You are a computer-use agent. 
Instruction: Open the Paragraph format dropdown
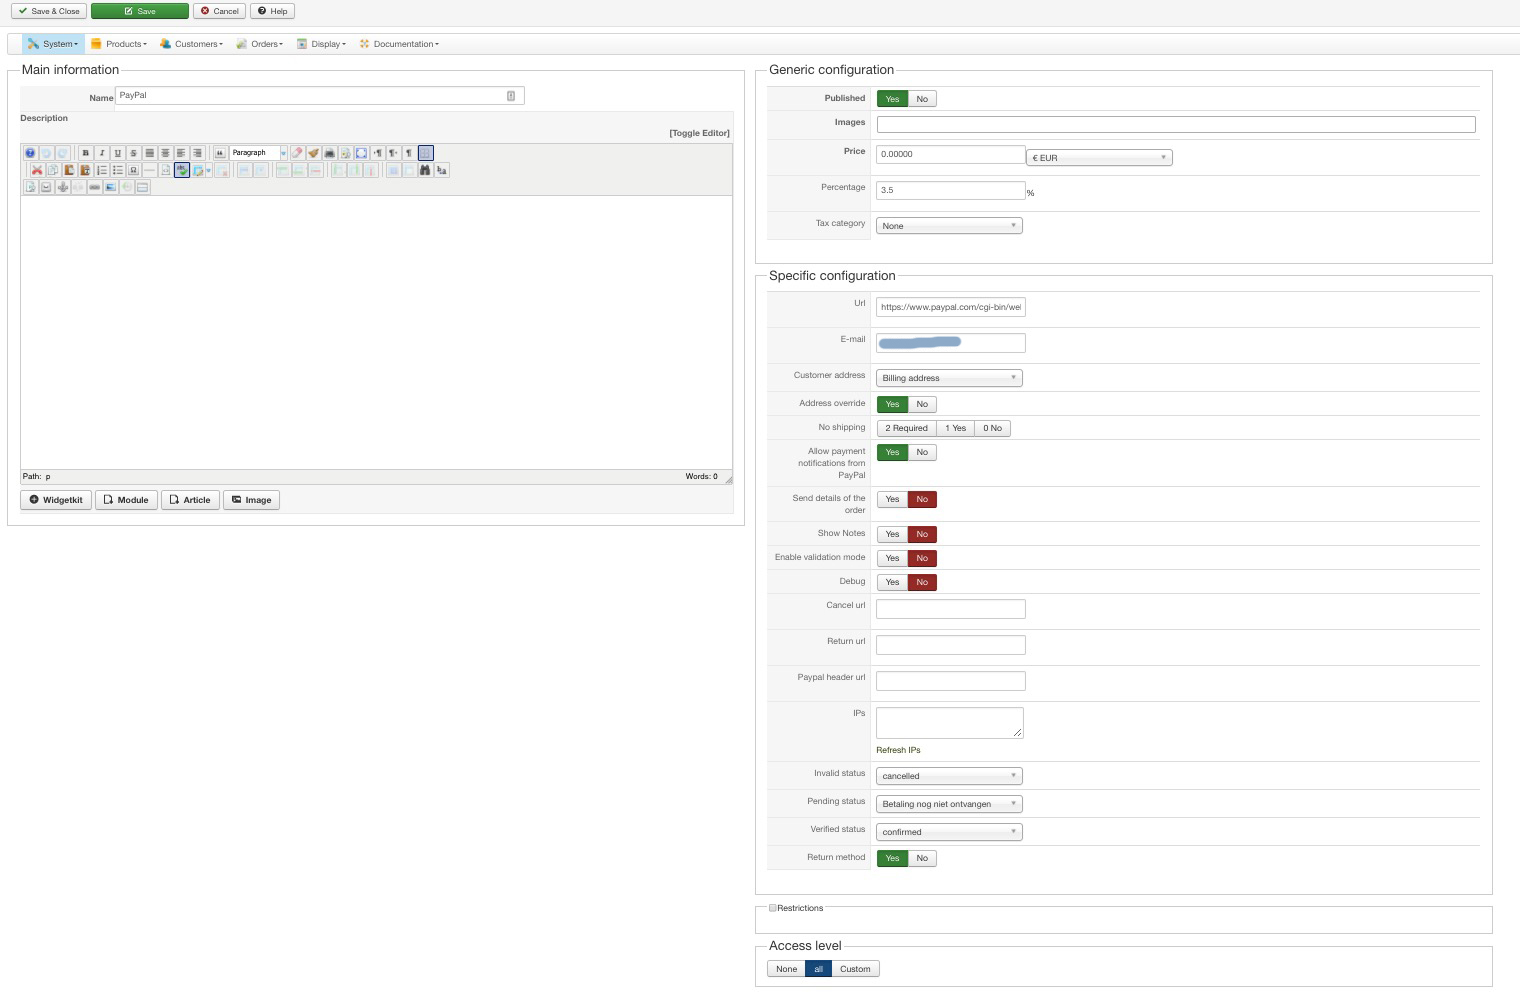pyautogui.click(x=258, y=153)
